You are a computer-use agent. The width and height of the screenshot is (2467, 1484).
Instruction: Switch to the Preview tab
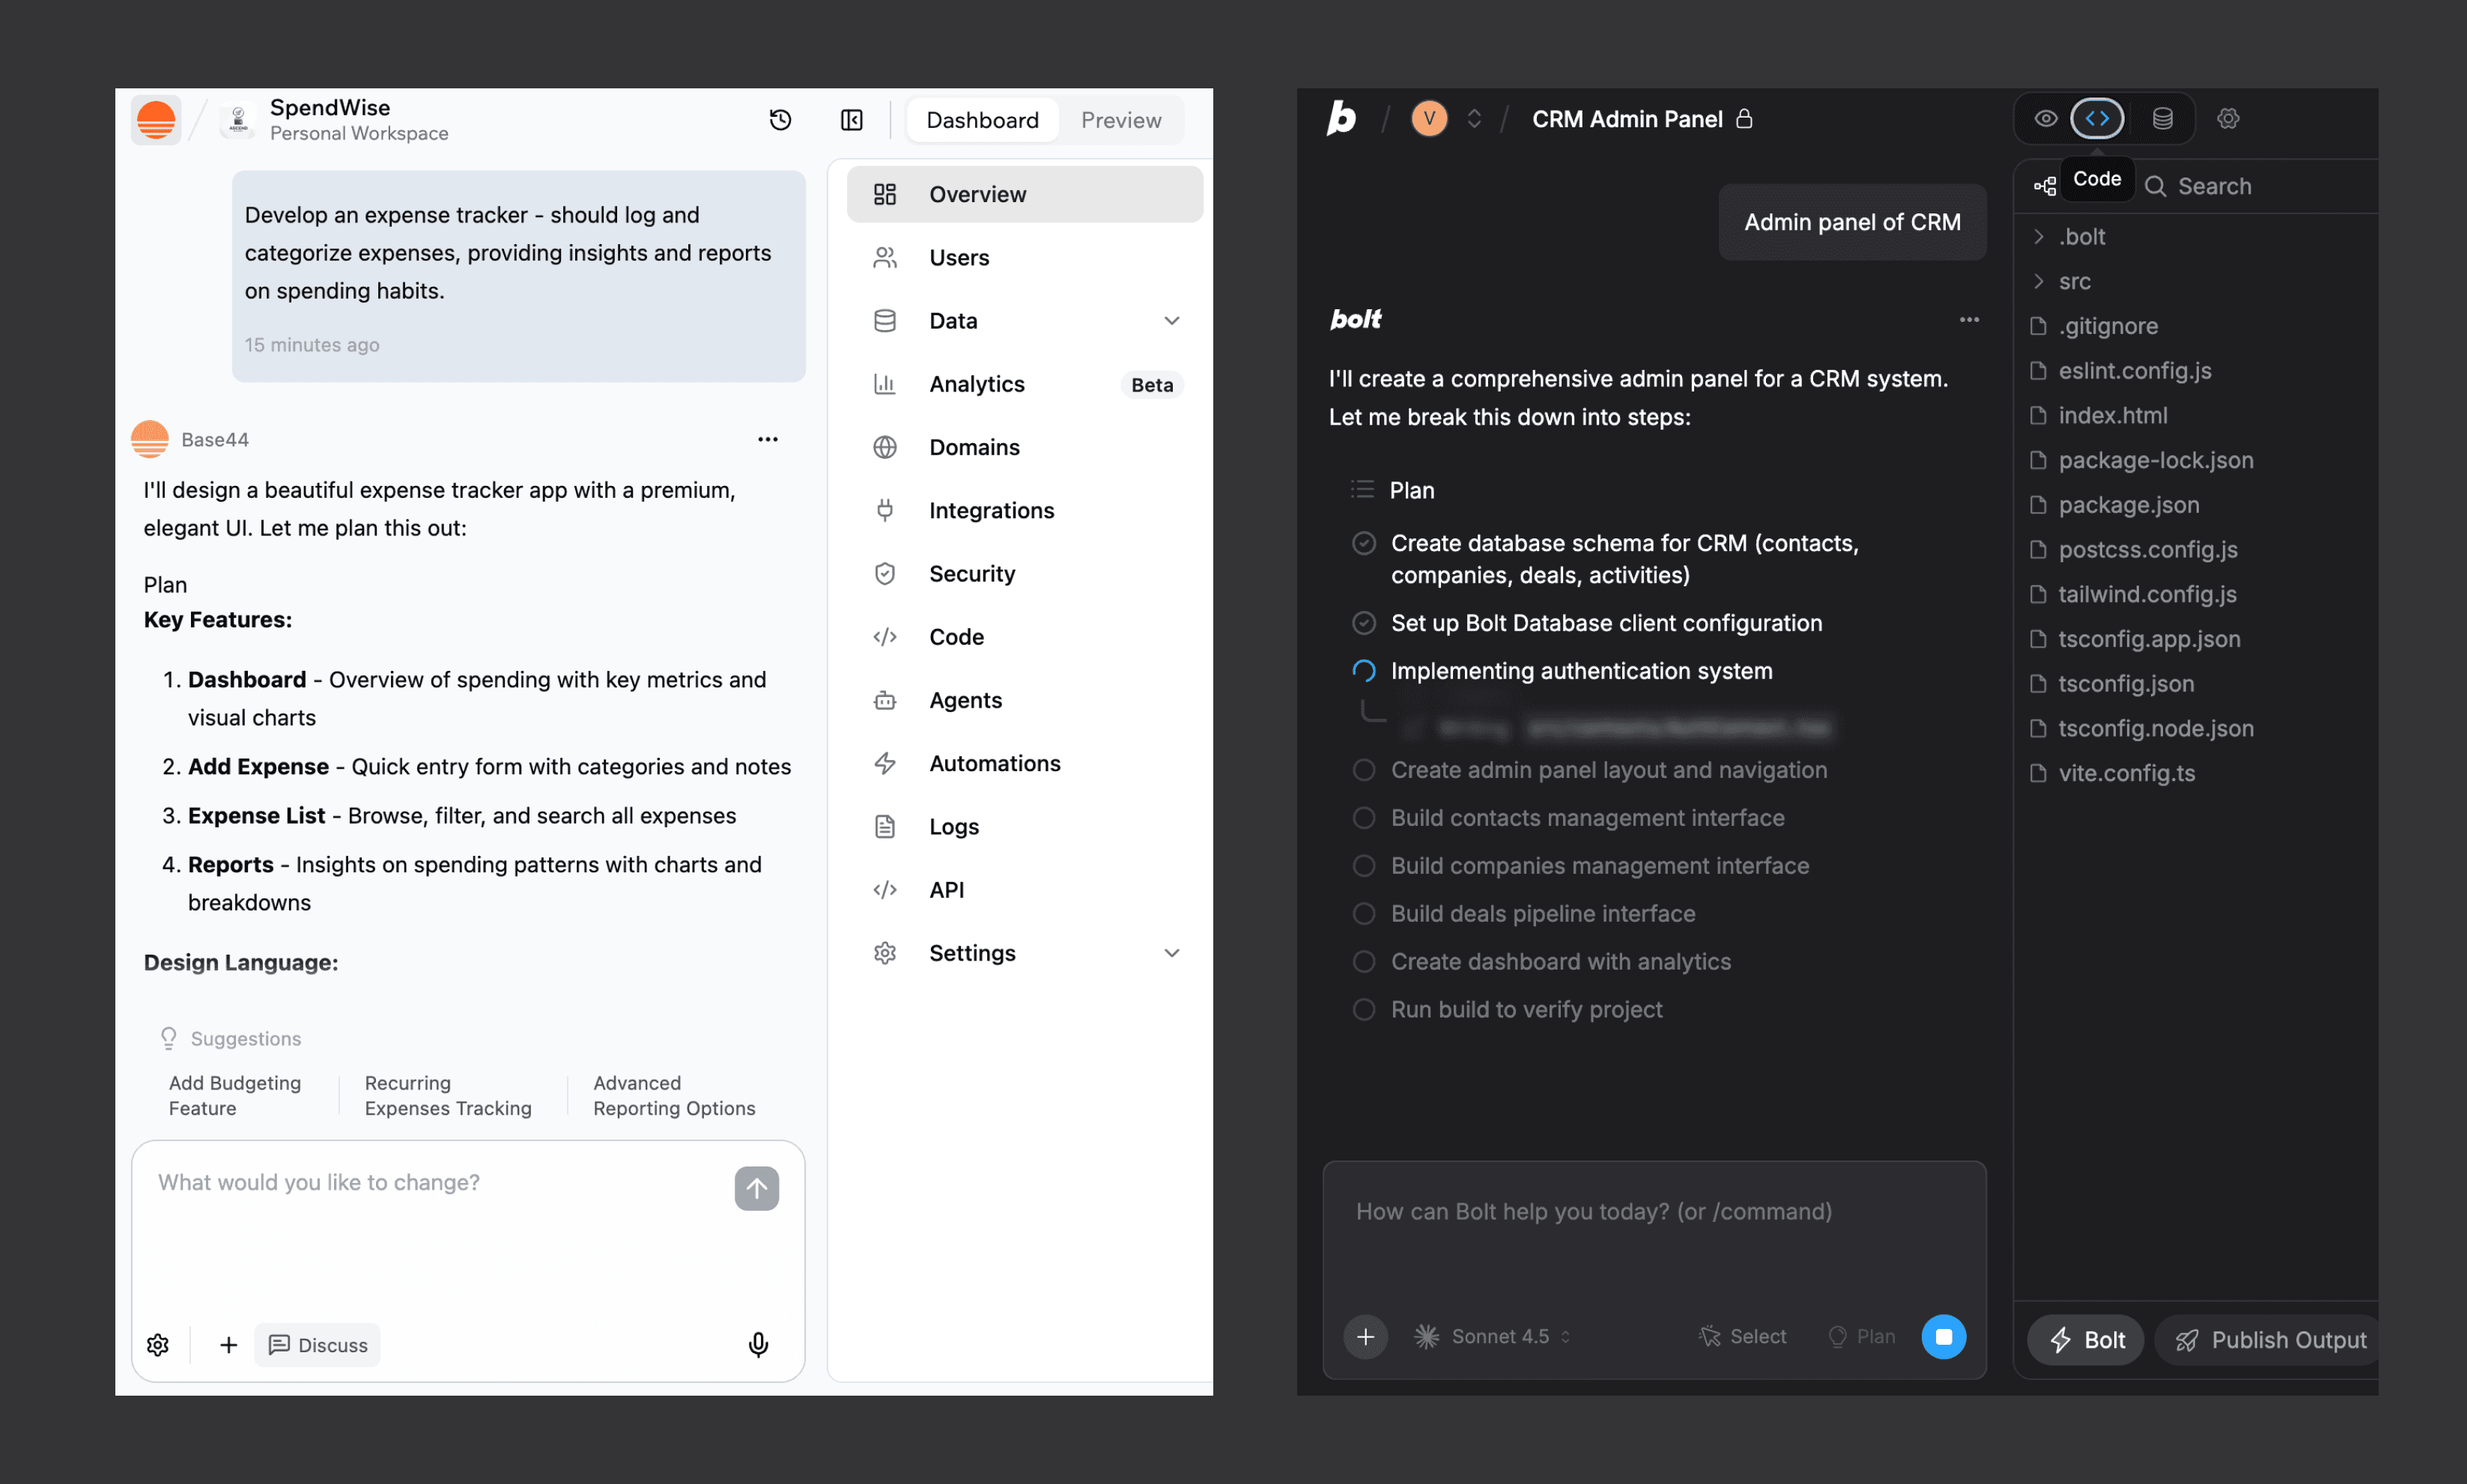point(1120,120)
